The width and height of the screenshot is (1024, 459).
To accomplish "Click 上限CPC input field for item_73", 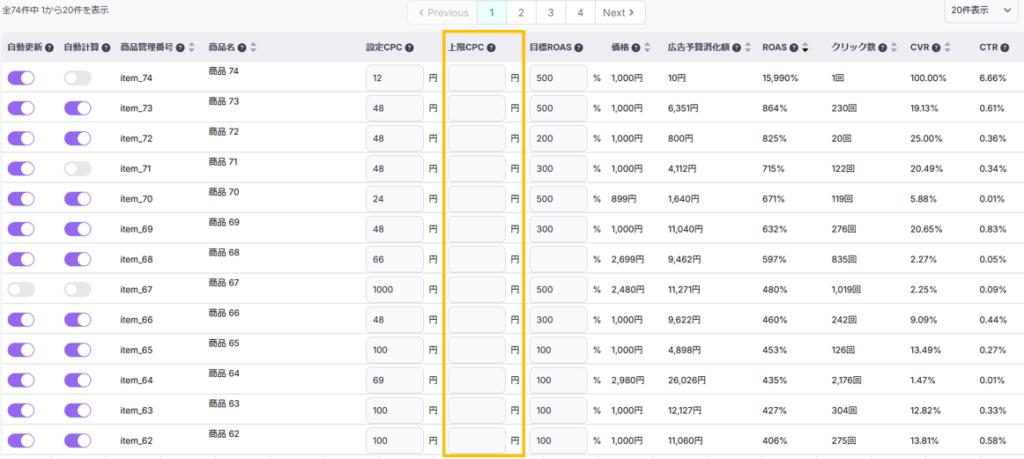I will [x=476, y=109].
